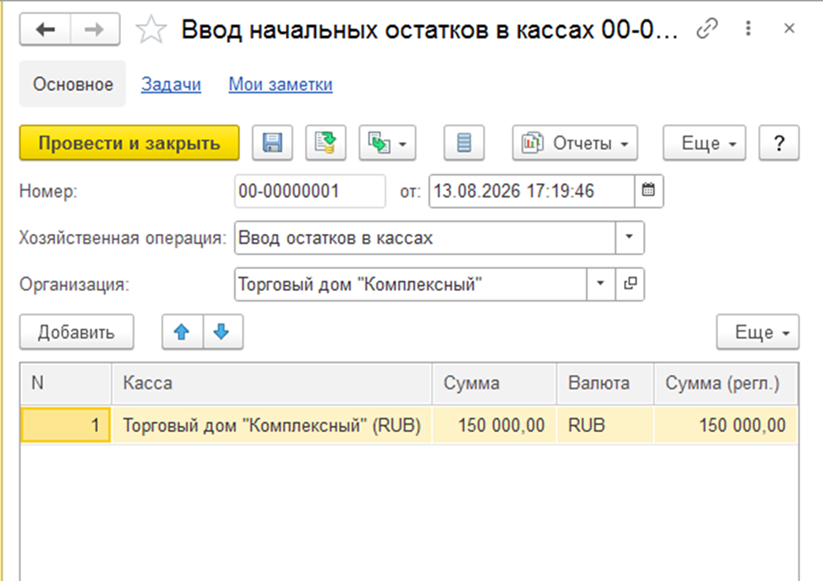Open the calendar date picker

tap(649, 191)
